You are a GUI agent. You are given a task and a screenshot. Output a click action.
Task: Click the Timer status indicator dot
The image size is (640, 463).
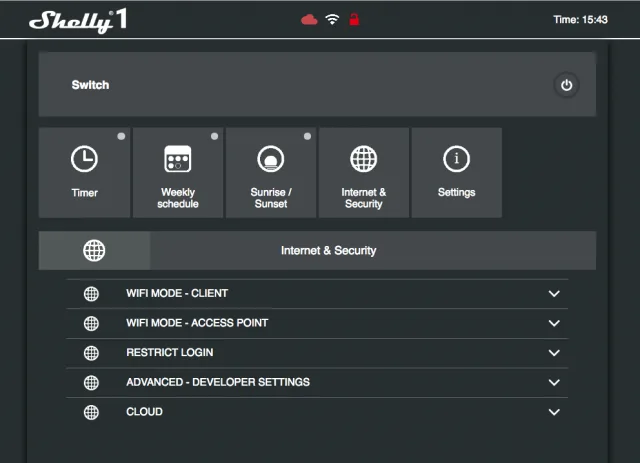coord(121,136)
